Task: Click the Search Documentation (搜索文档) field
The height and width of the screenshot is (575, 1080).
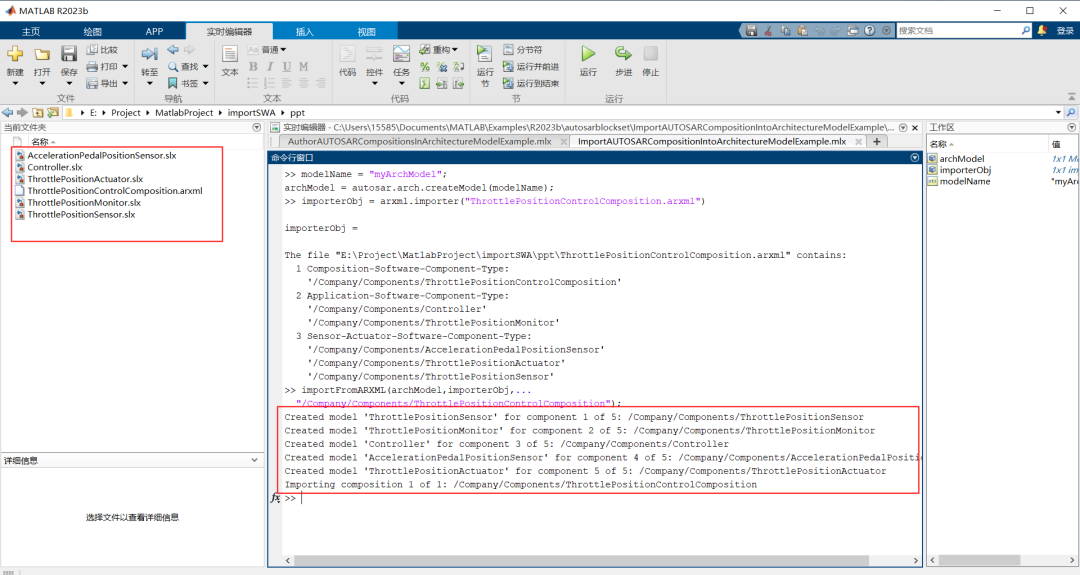Action: click(x=960, y=31)
